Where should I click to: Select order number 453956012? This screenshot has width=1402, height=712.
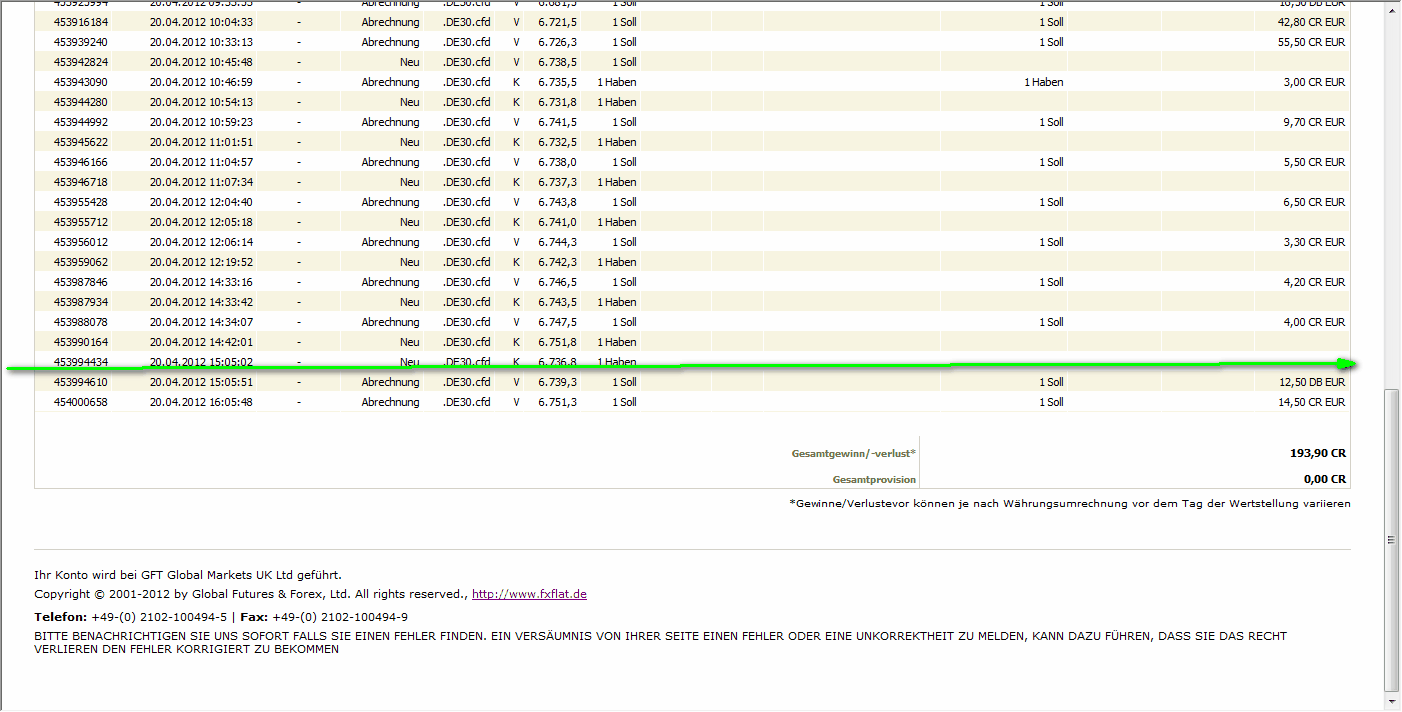pyautogui.click(x=81, y=242)
